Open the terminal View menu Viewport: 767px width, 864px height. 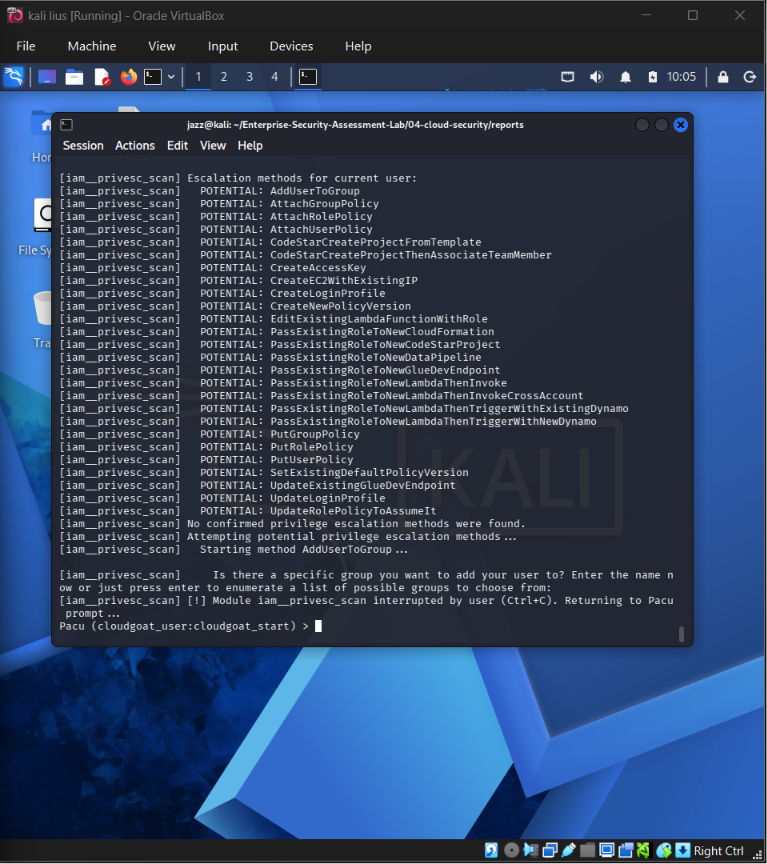[x=213, y=145]
